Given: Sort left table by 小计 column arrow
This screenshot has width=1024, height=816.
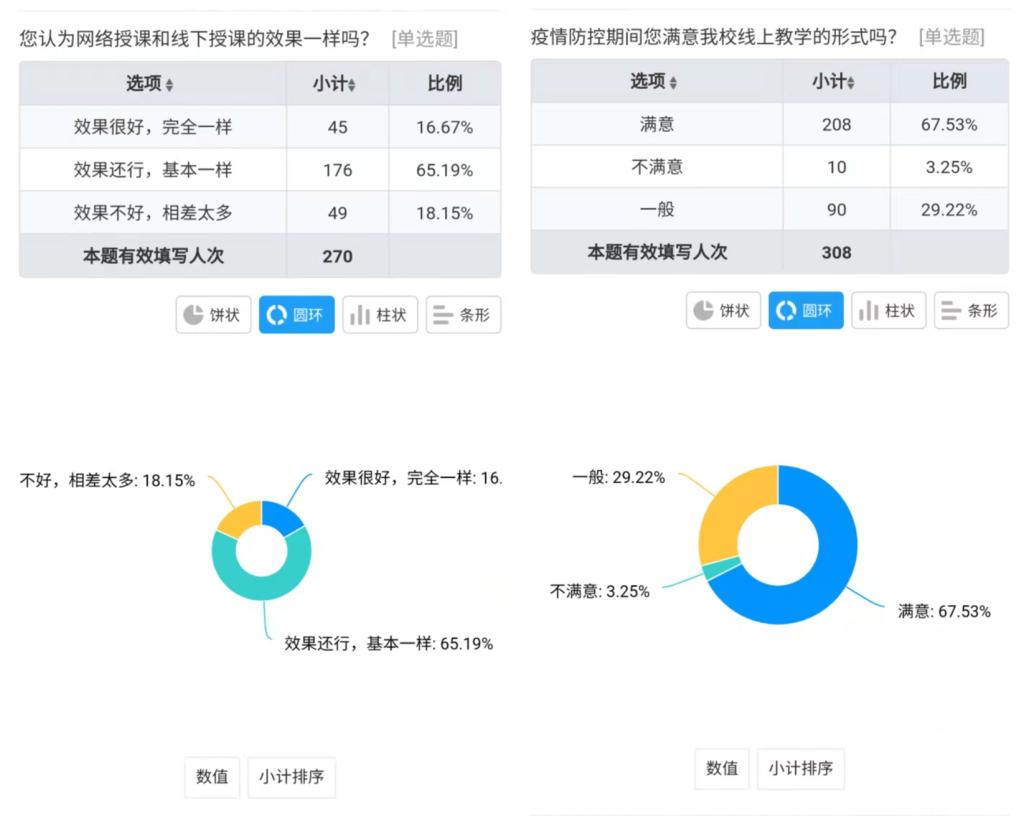Looking at the screenshot, I should pyautogui.click(x=352, y=85).
